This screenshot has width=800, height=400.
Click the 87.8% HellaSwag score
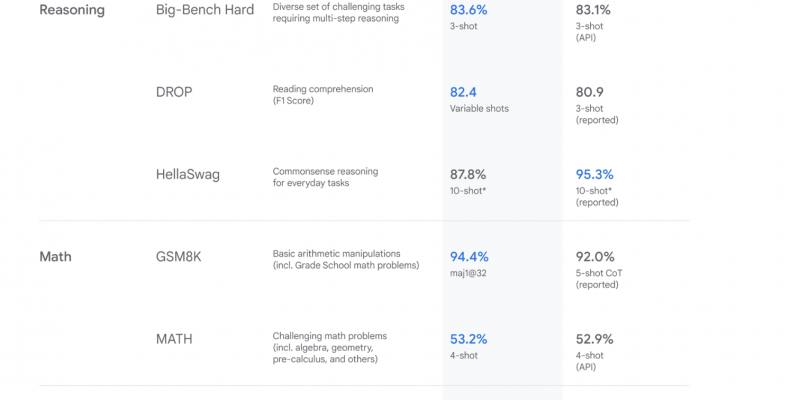coord(468,175)
